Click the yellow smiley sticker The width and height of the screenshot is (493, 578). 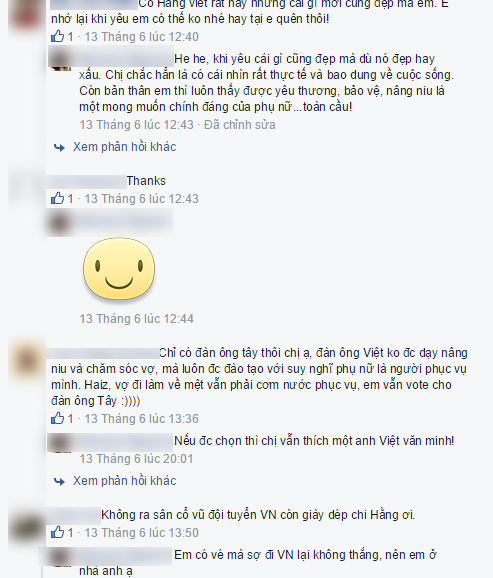pyautogui.click(x=119, y=268)
